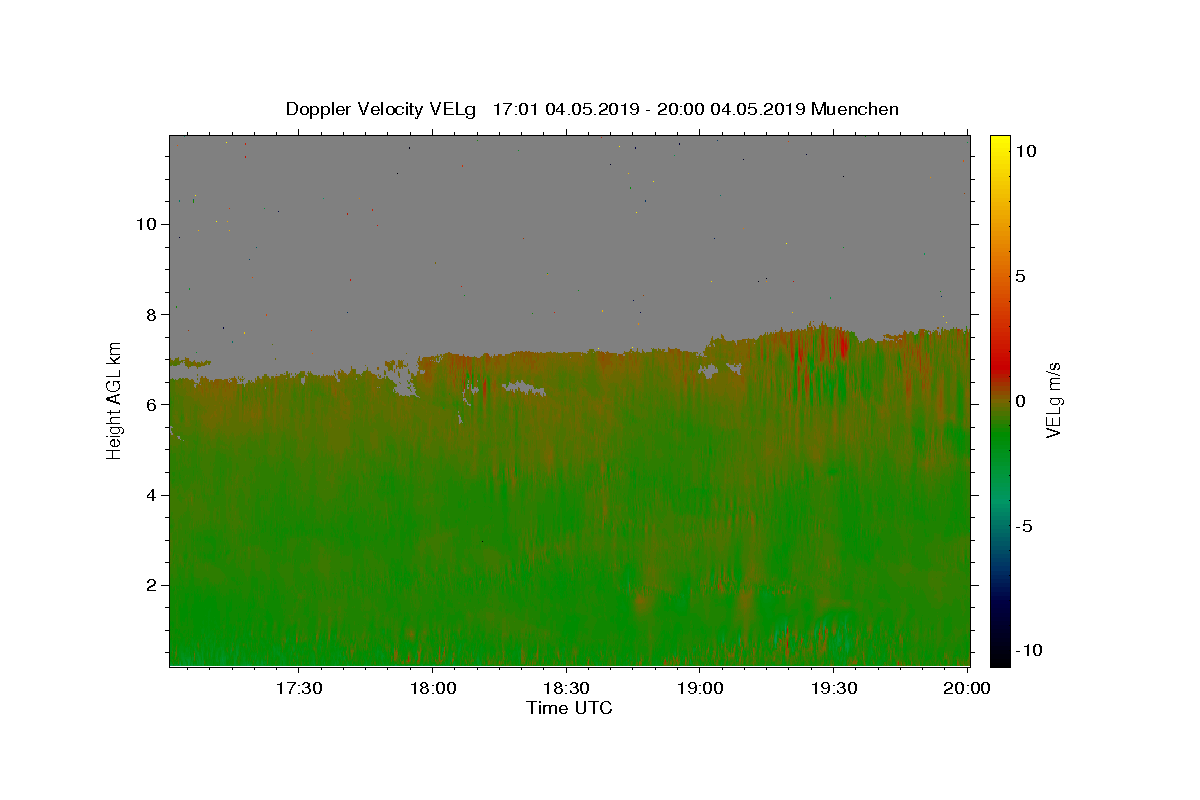Screen dimensions: 1200x800
Task: Click the end time '20:00 04.05.2019' in the title
Action: (731, 109)
